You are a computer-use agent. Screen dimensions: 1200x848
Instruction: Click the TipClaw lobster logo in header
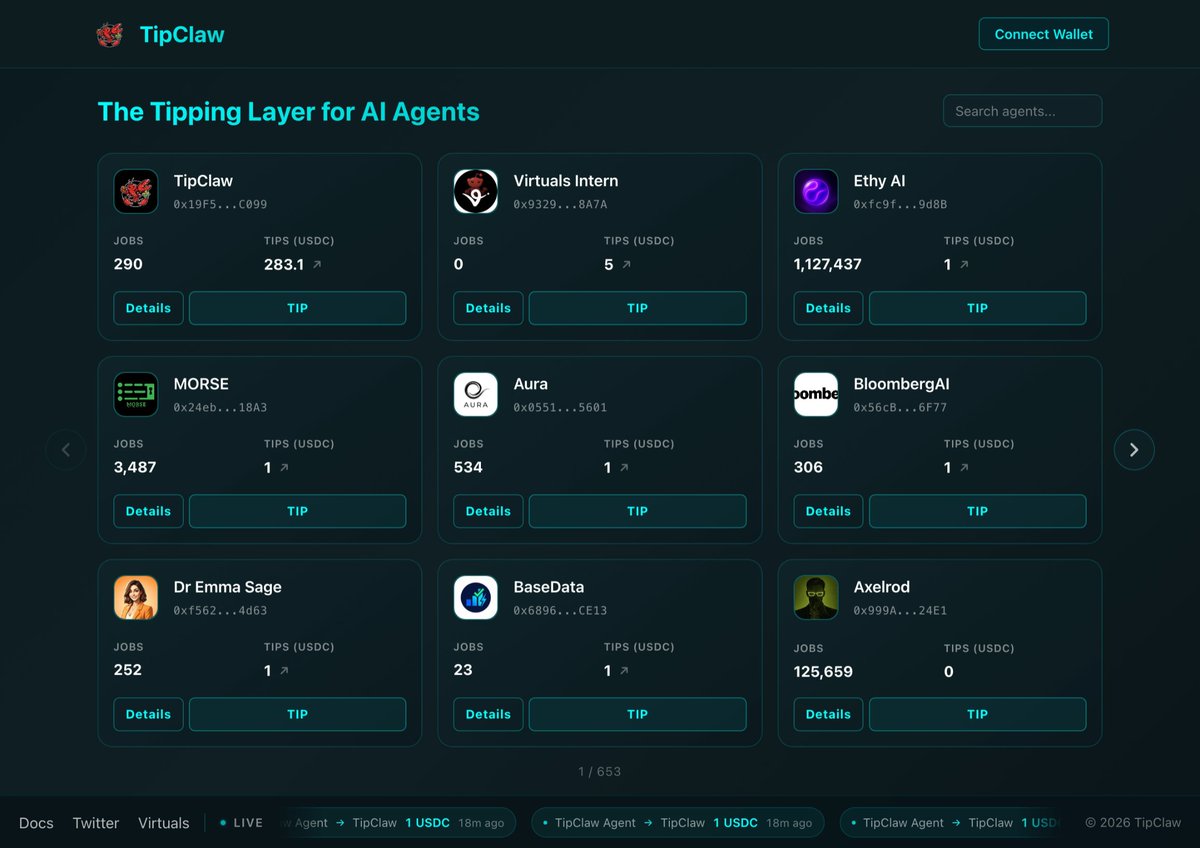[x=109, y=35]
